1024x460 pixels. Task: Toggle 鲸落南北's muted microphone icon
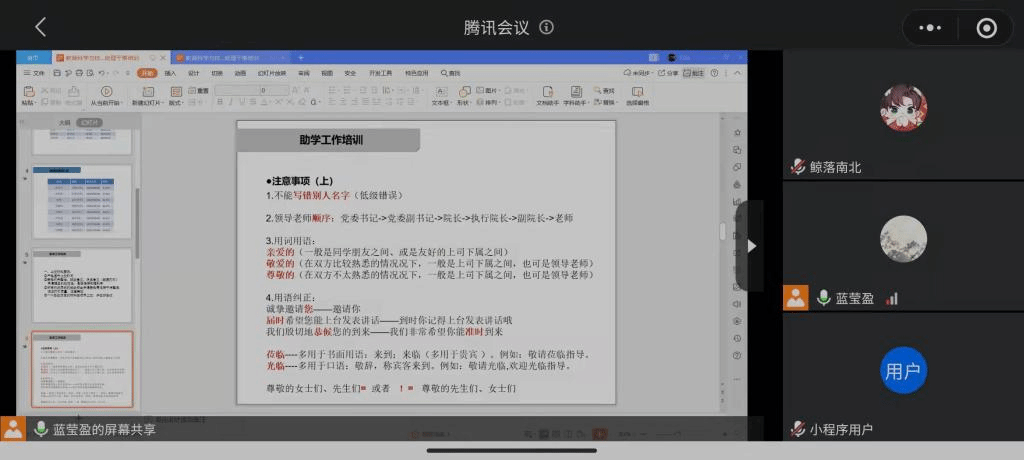pyautogui.click(x=798, y=167)
